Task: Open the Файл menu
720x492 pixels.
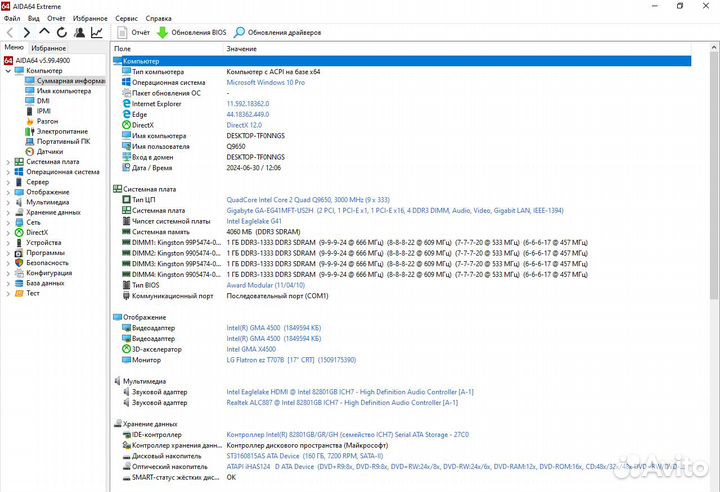Action: pyautogui.click(x=12, y=18)
